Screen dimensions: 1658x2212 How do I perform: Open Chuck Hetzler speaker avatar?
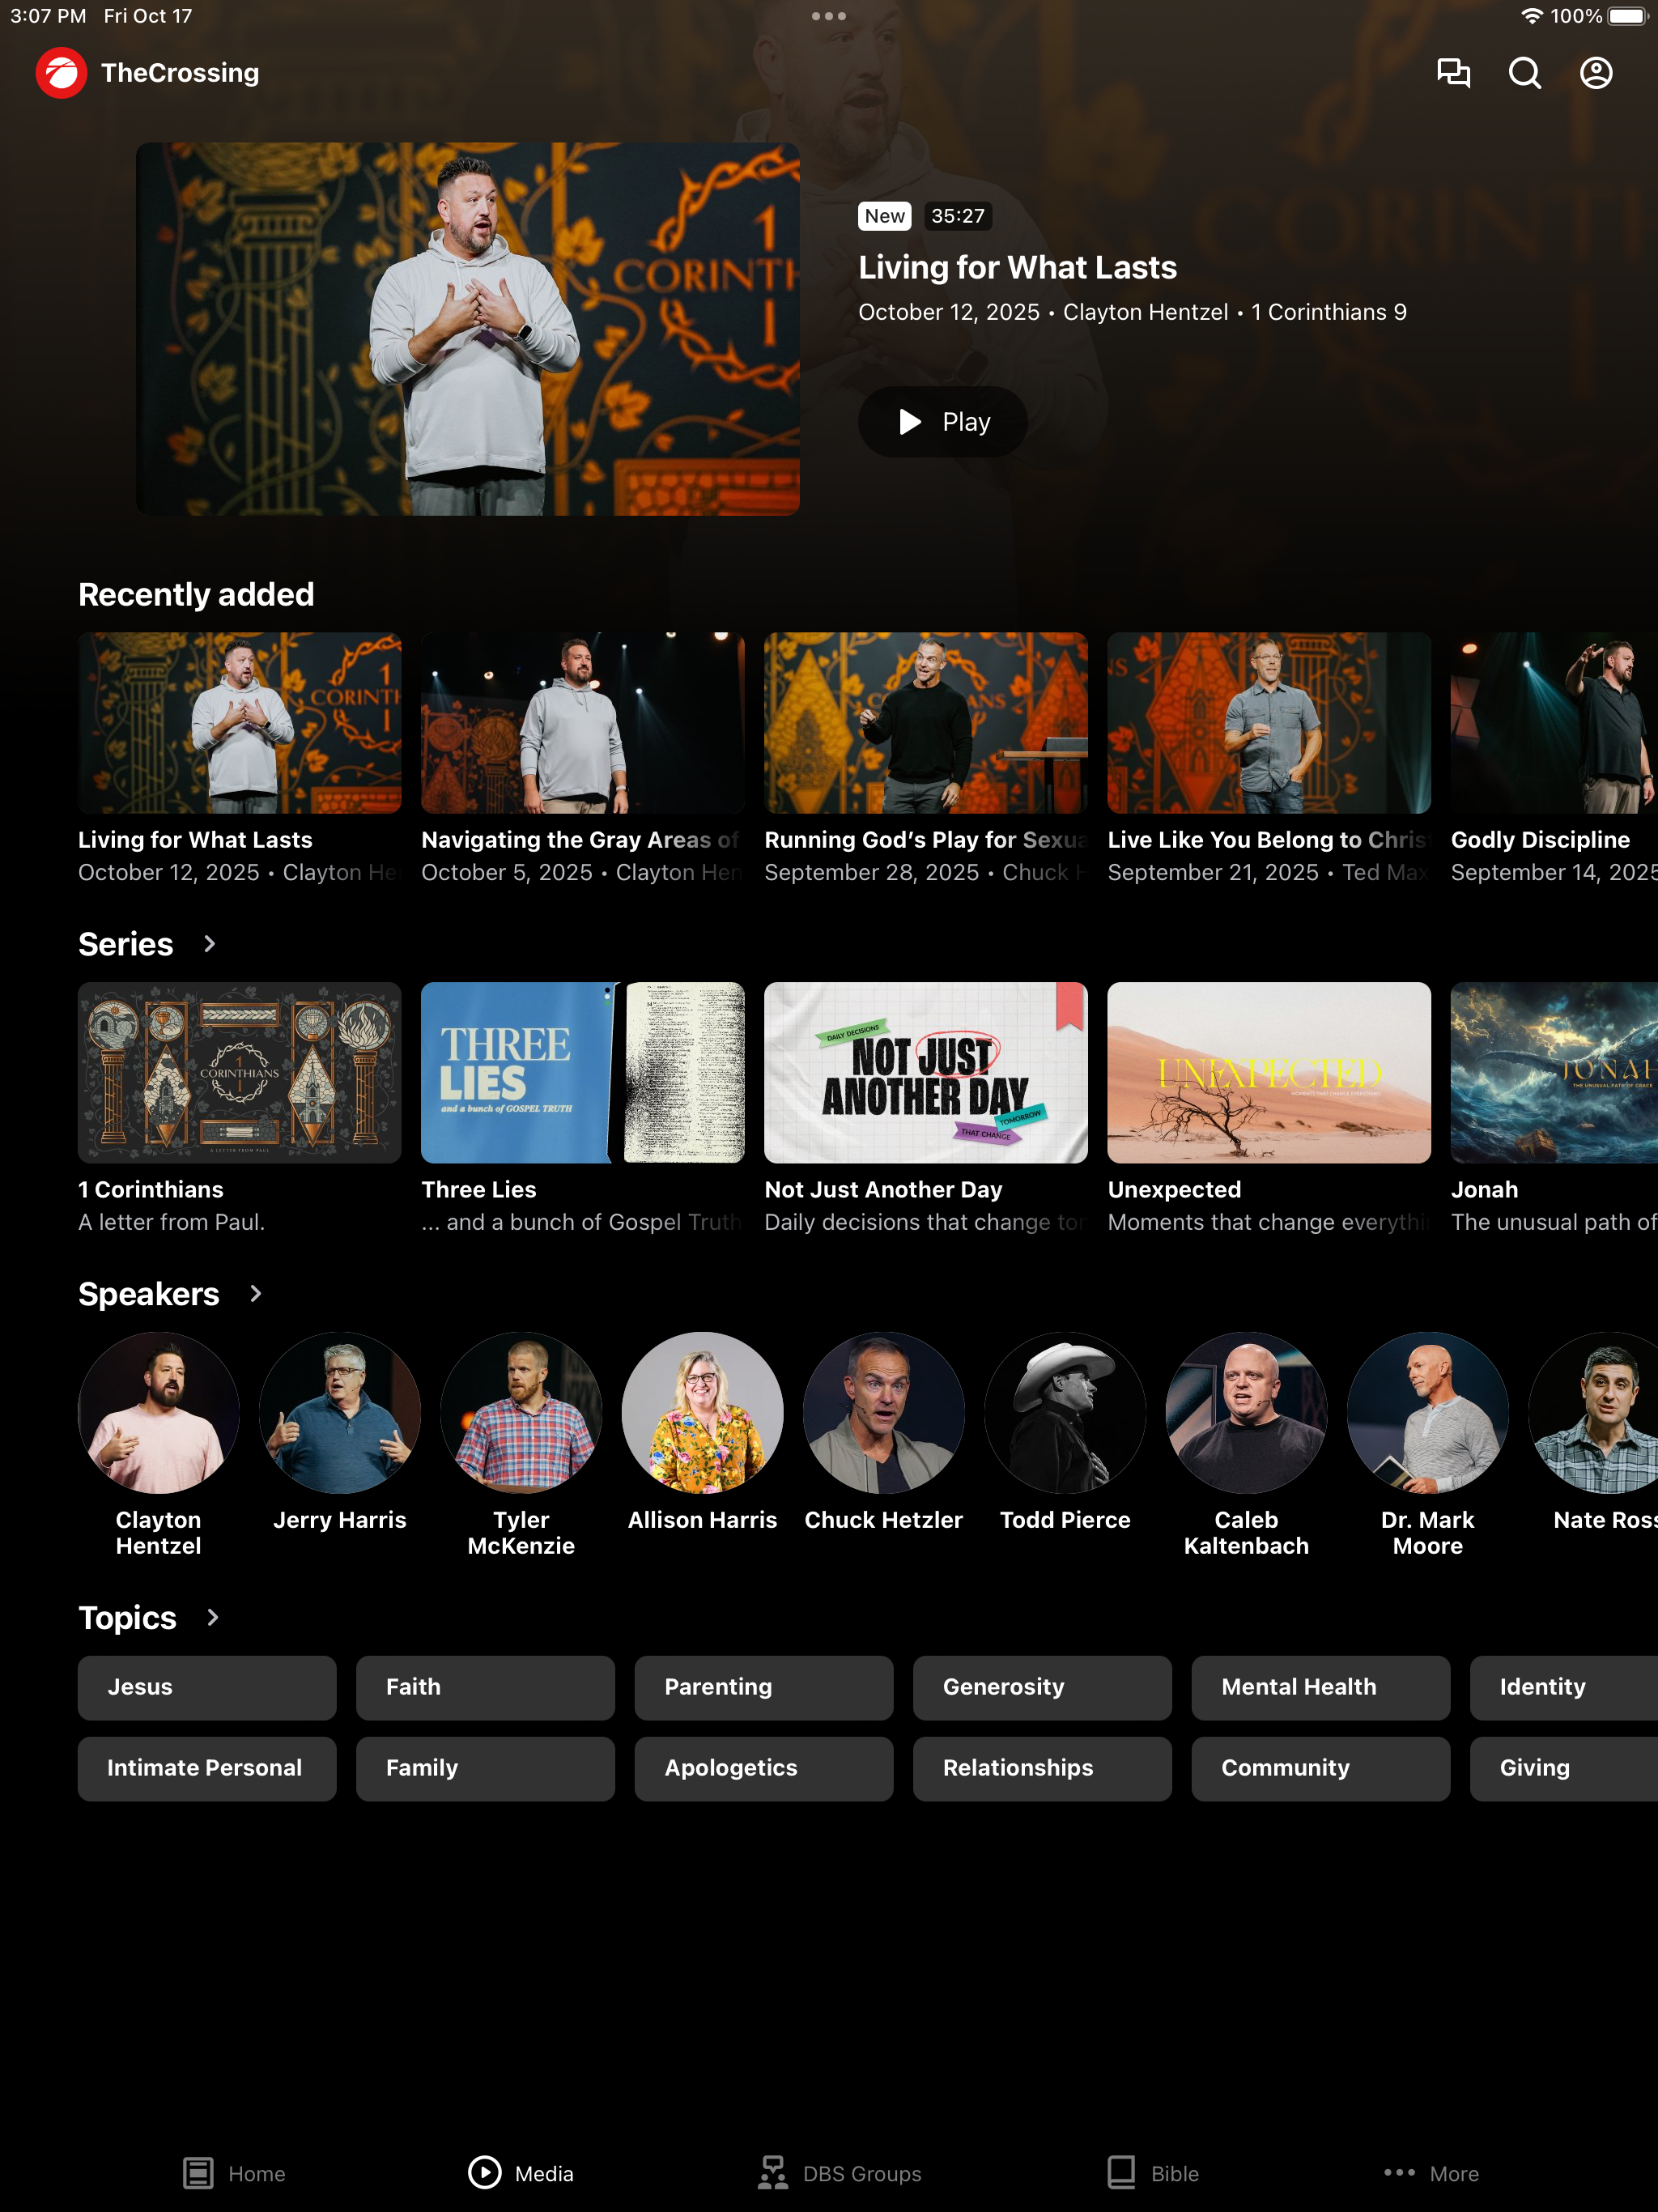coord(884,1413)
